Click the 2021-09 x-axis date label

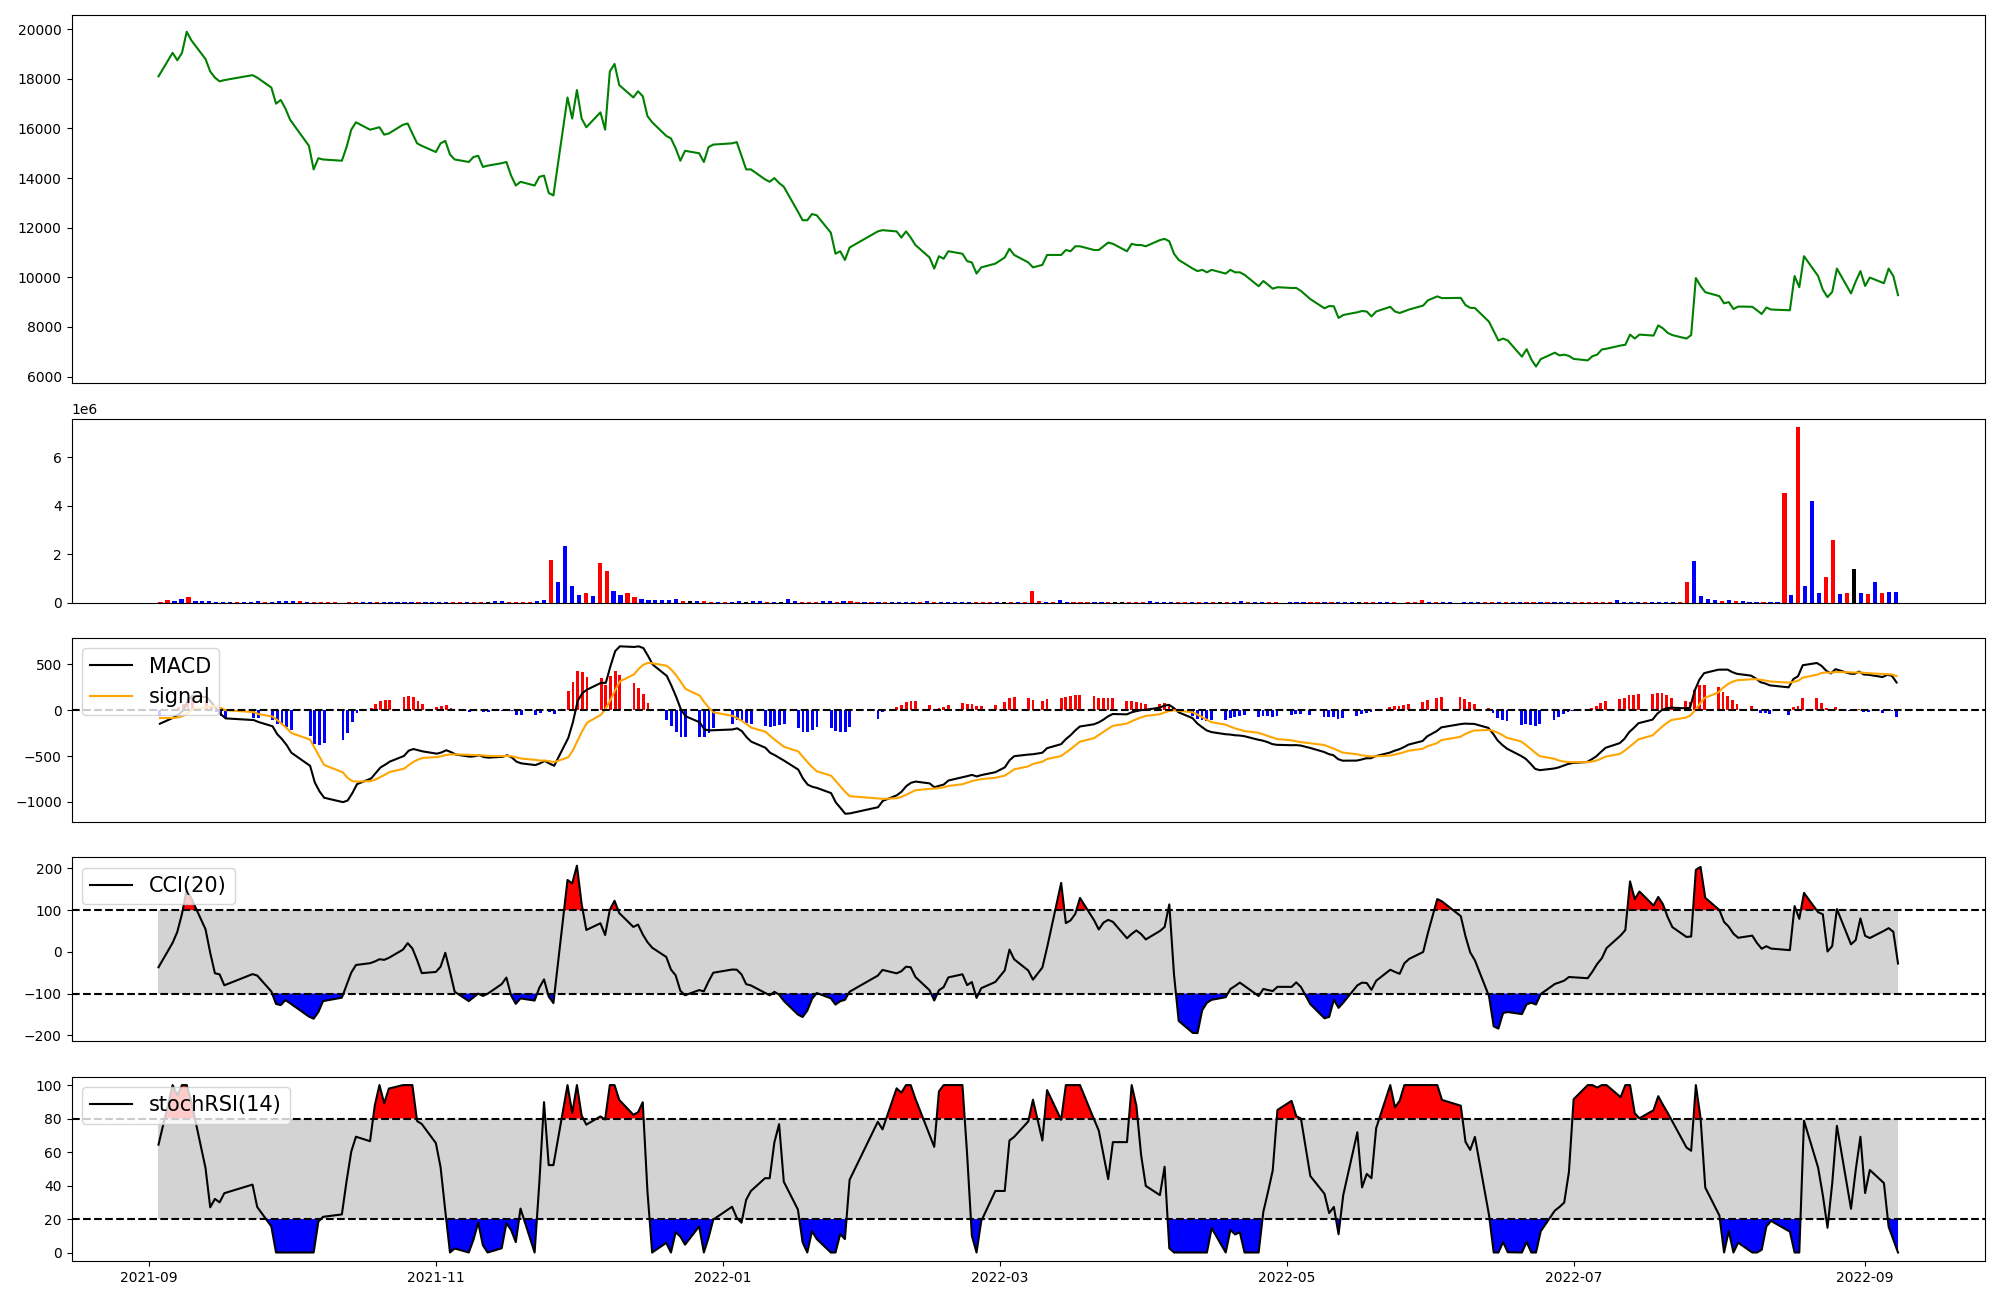click(149, 1277)
